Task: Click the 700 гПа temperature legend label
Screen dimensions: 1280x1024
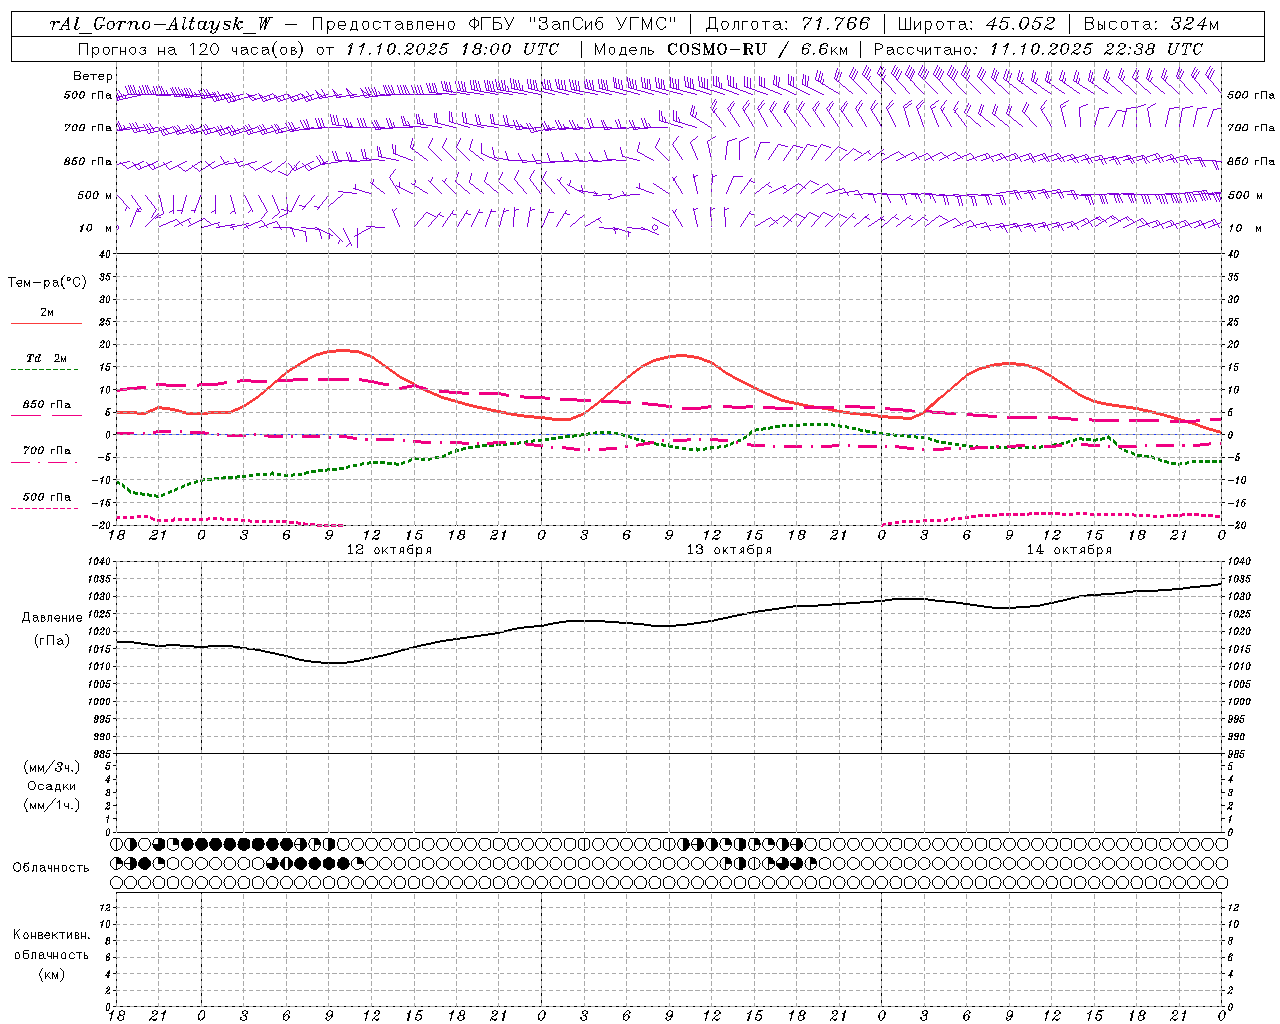Action: click(47, 450)
